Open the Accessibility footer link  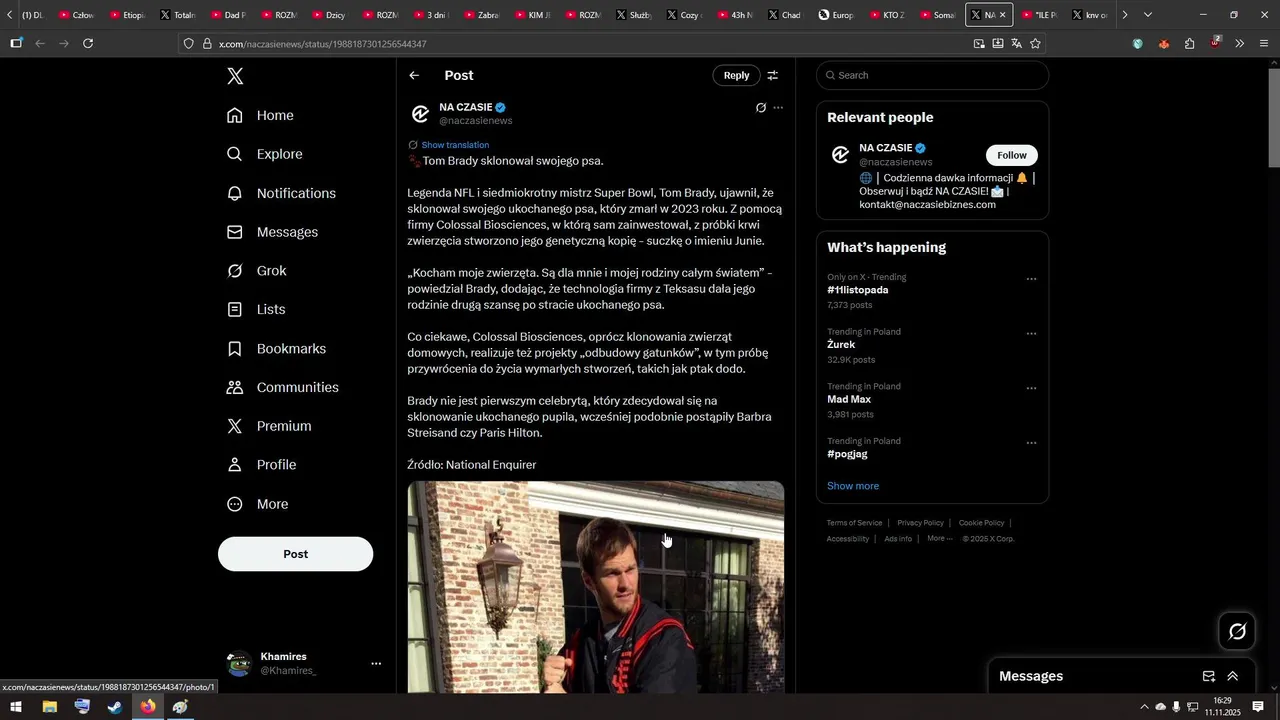pos(848,539)
